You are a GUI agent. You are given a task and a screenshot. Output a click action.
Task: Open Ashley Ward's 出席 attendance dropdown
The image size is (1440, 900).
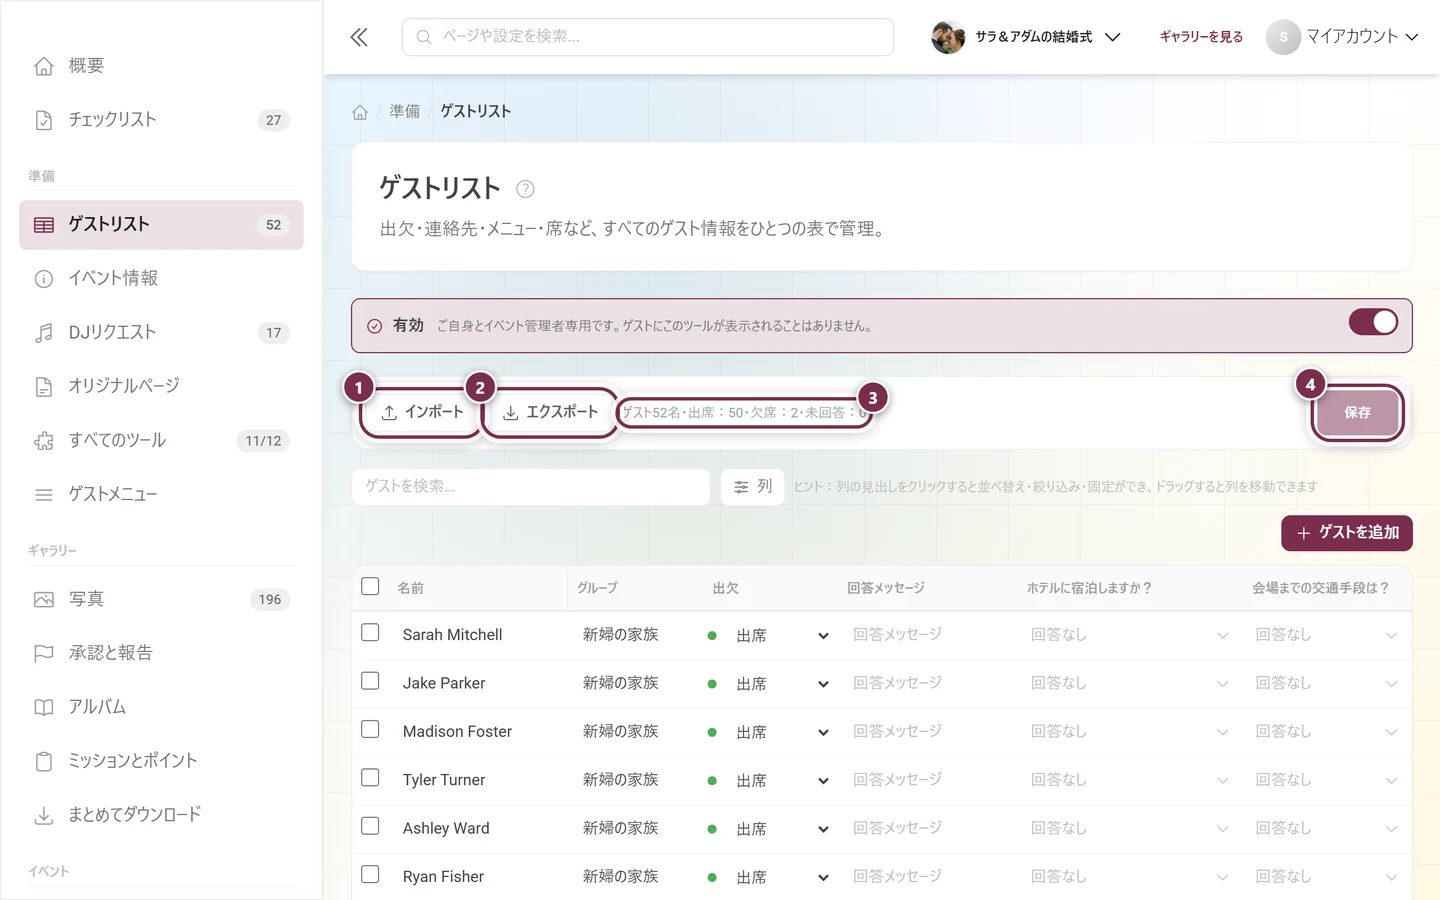769,829
